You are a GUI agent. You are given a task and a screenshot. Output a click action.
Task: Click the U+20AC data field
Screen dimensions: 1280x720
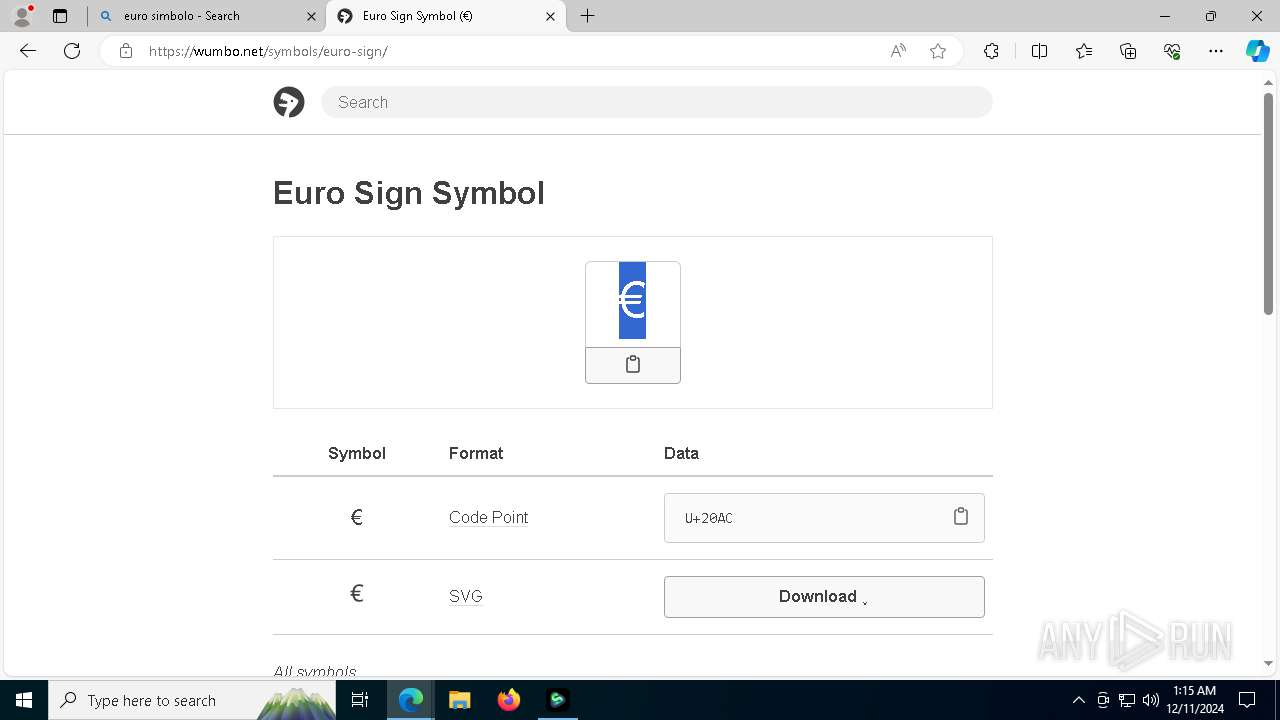[824, 518]
